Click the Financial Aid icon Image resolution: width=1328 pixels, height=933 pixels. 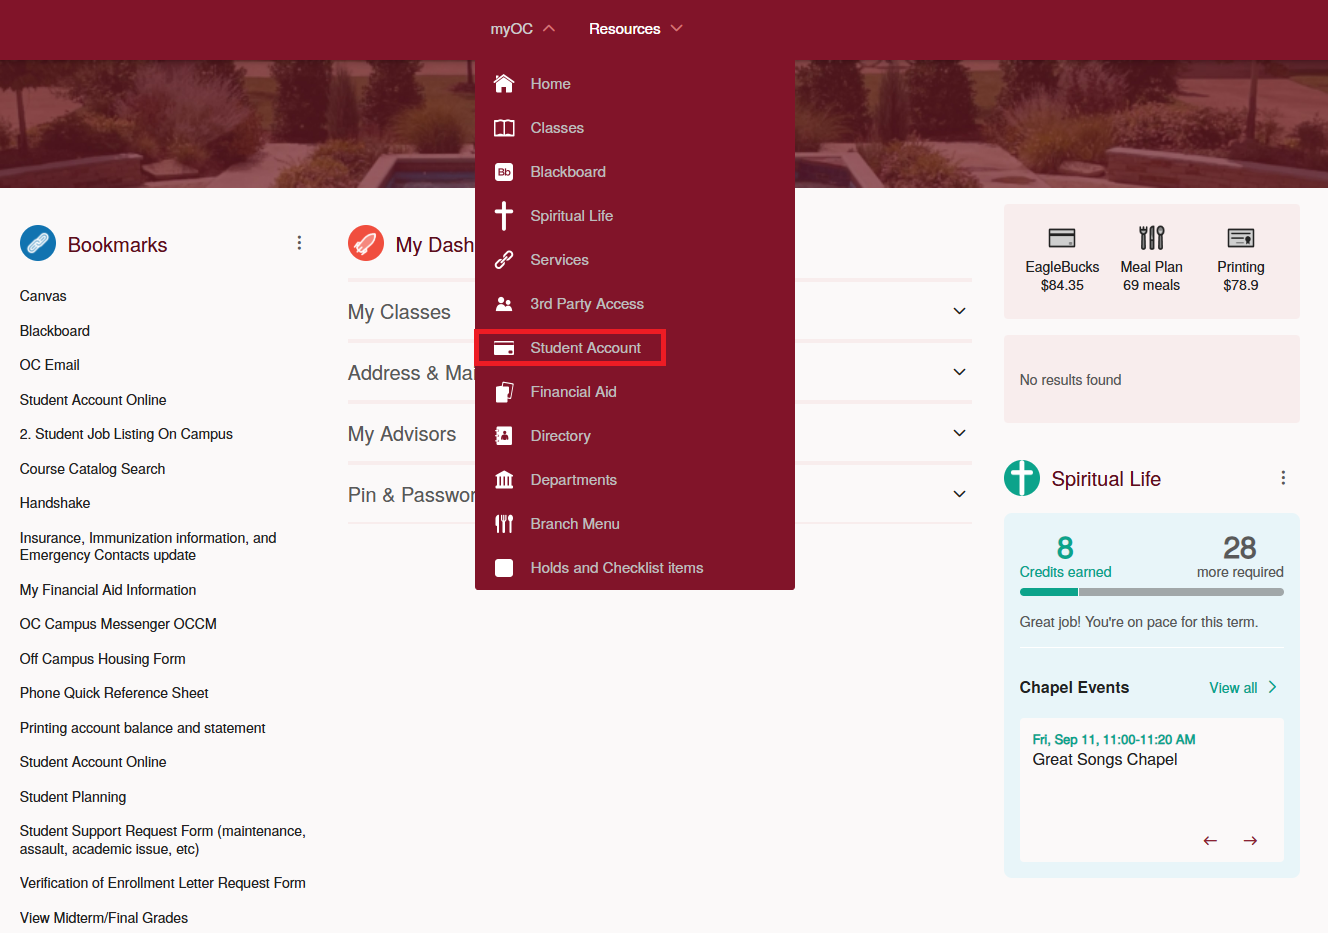504,392
